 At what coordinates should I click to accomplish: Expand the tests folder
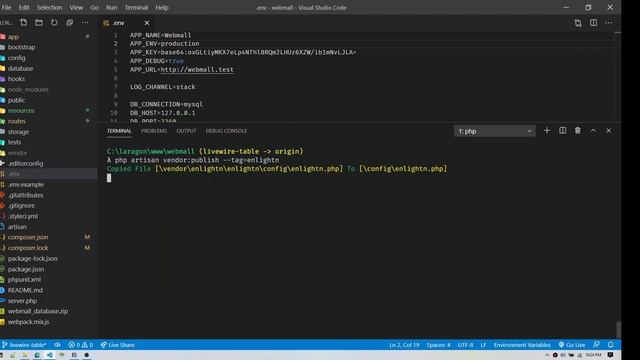click(48, 142)
